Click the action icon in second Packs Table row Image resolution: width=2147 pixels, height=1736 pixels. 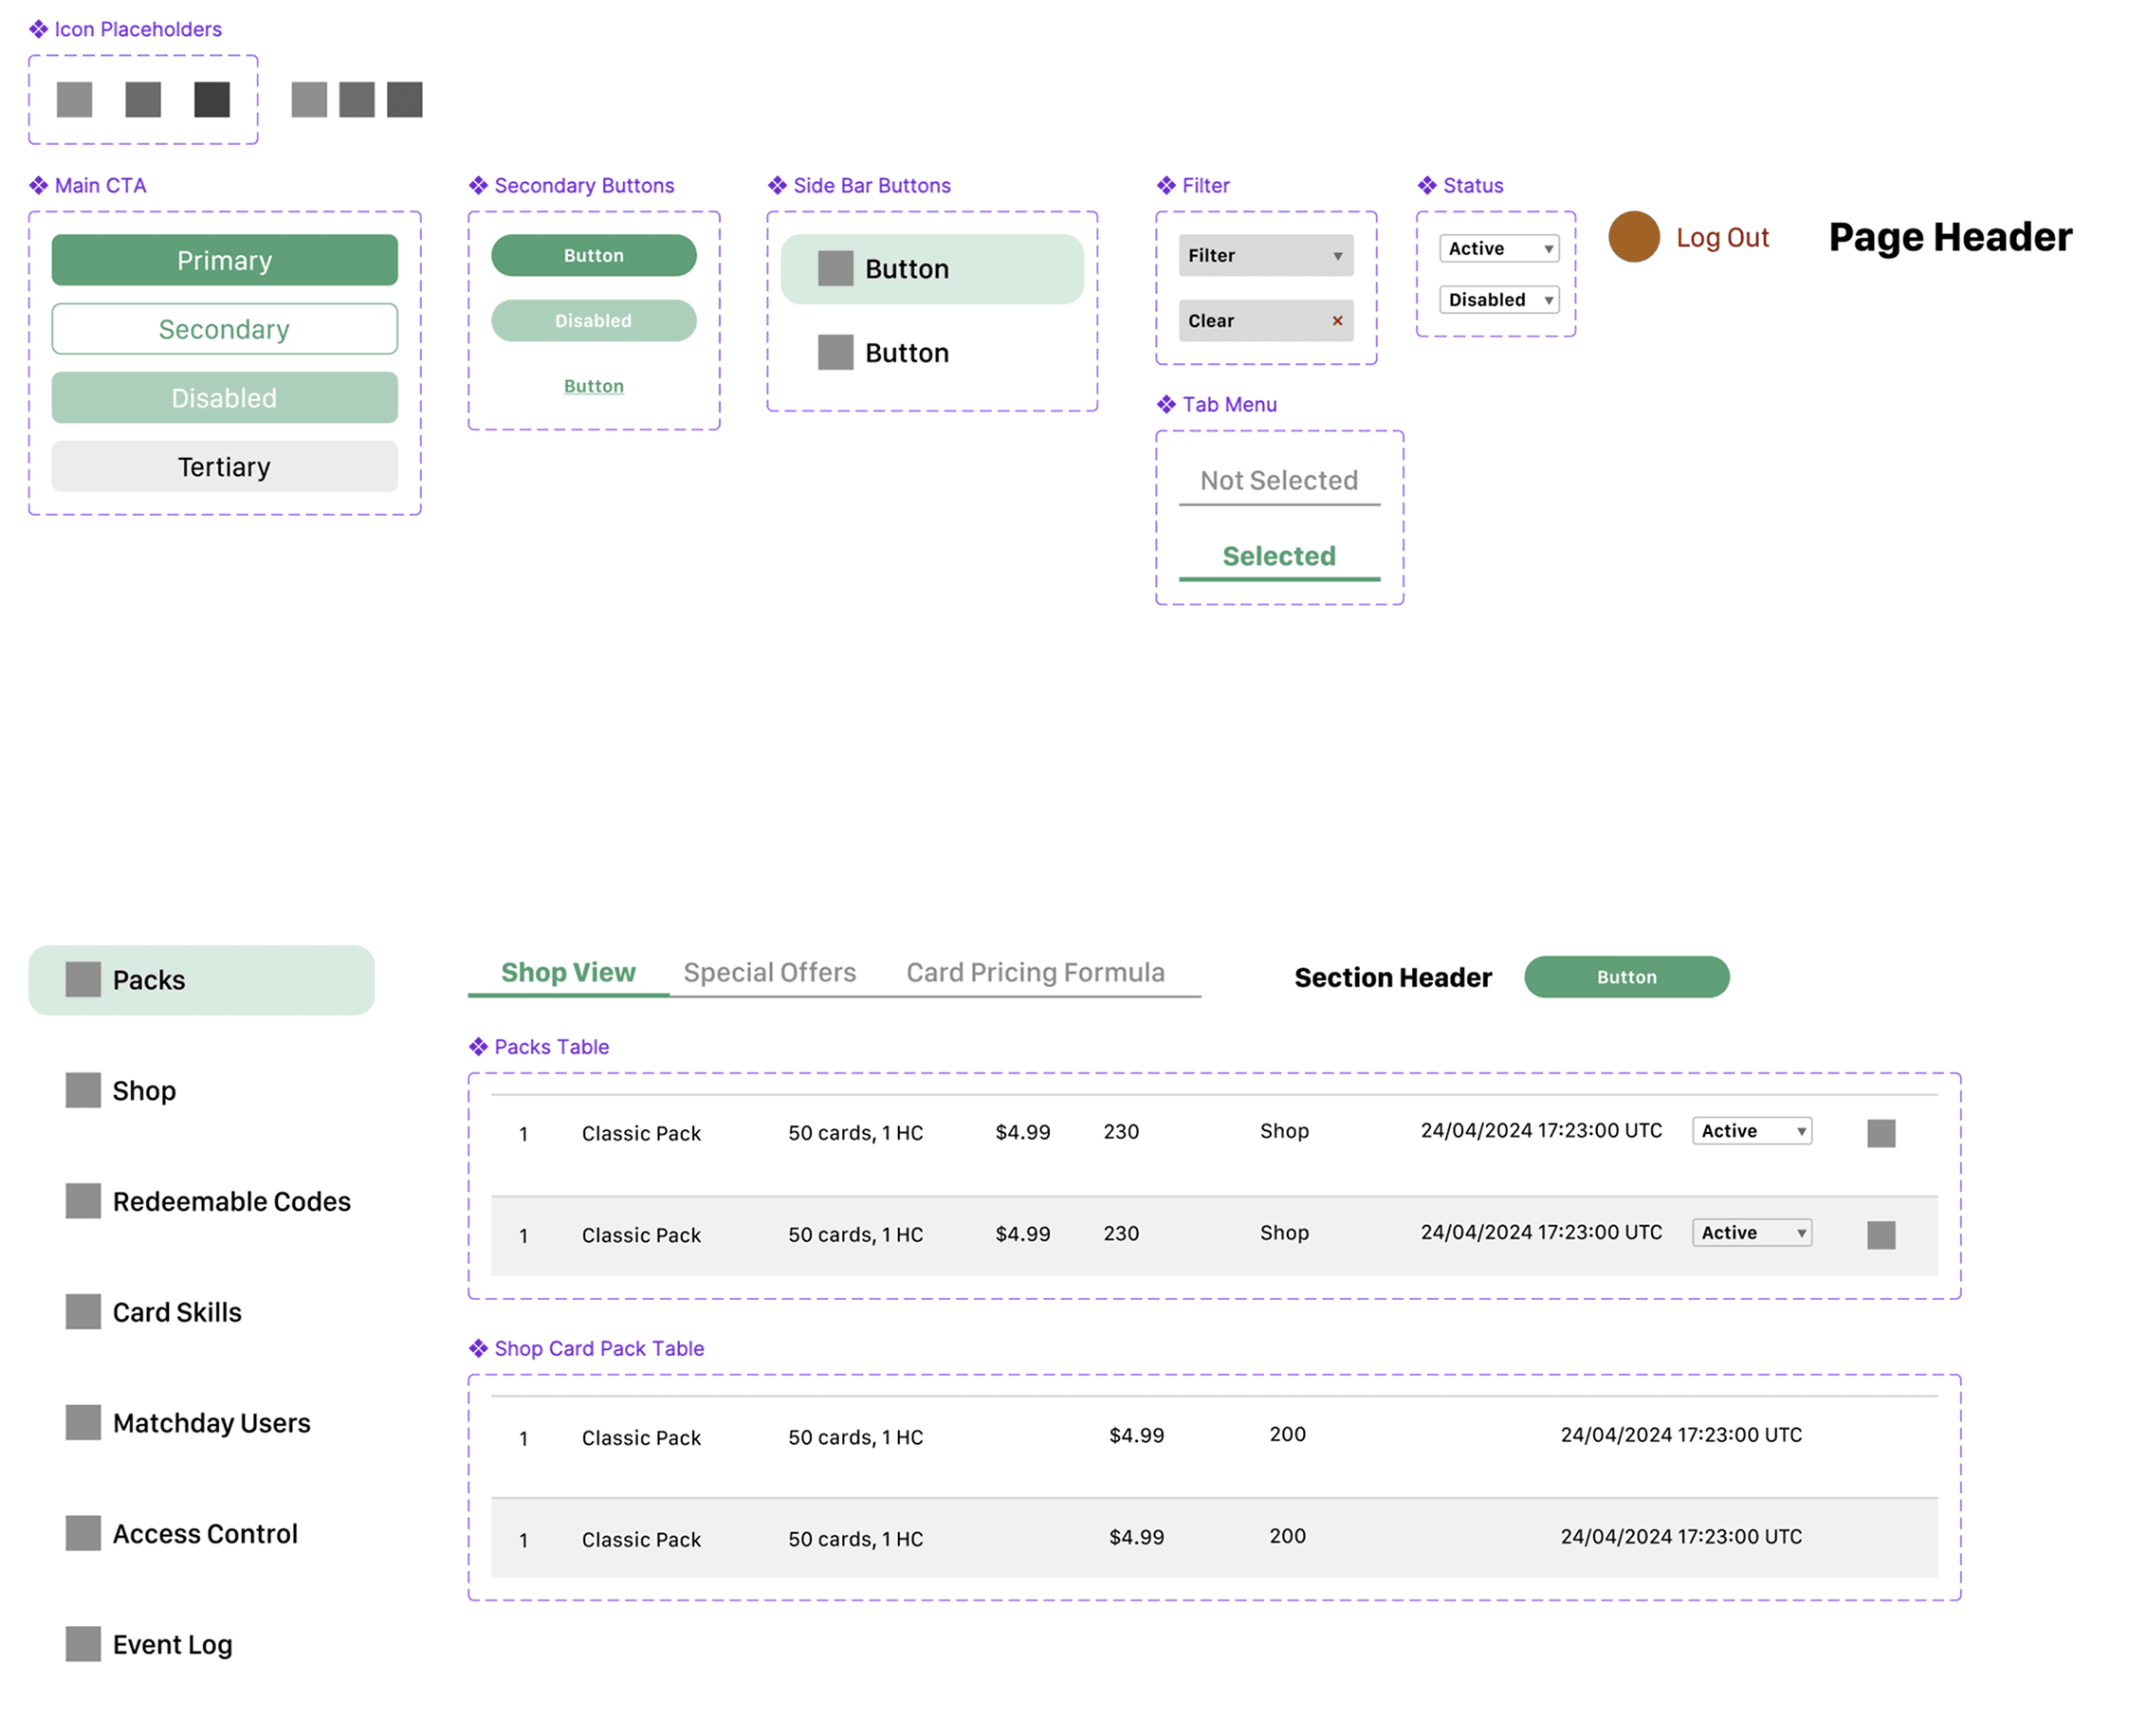pyautogui.click(x=1881, y=1235)
